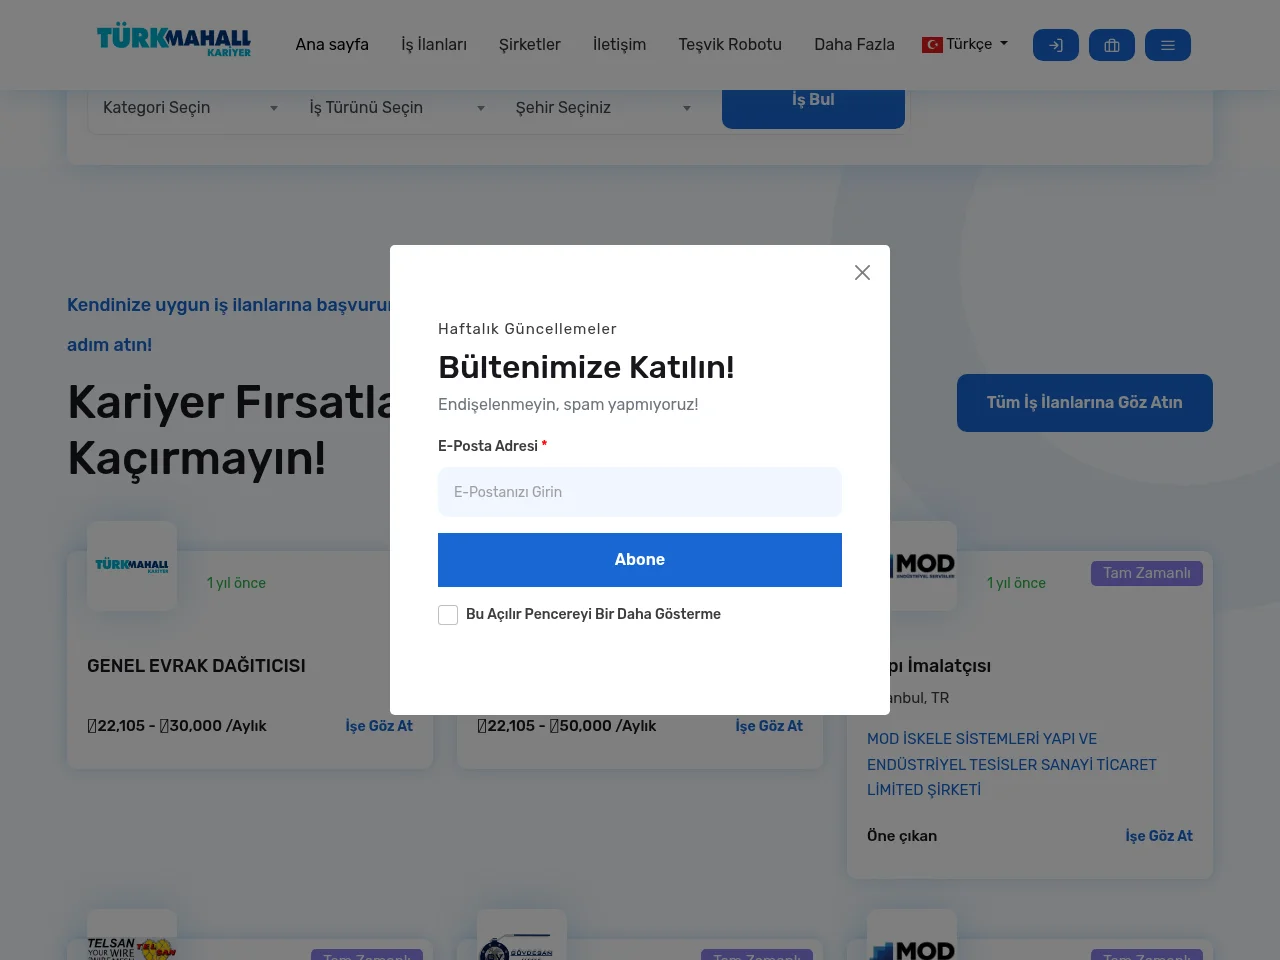Click the TürkMahall Kariyer header logo

(173, 41)
